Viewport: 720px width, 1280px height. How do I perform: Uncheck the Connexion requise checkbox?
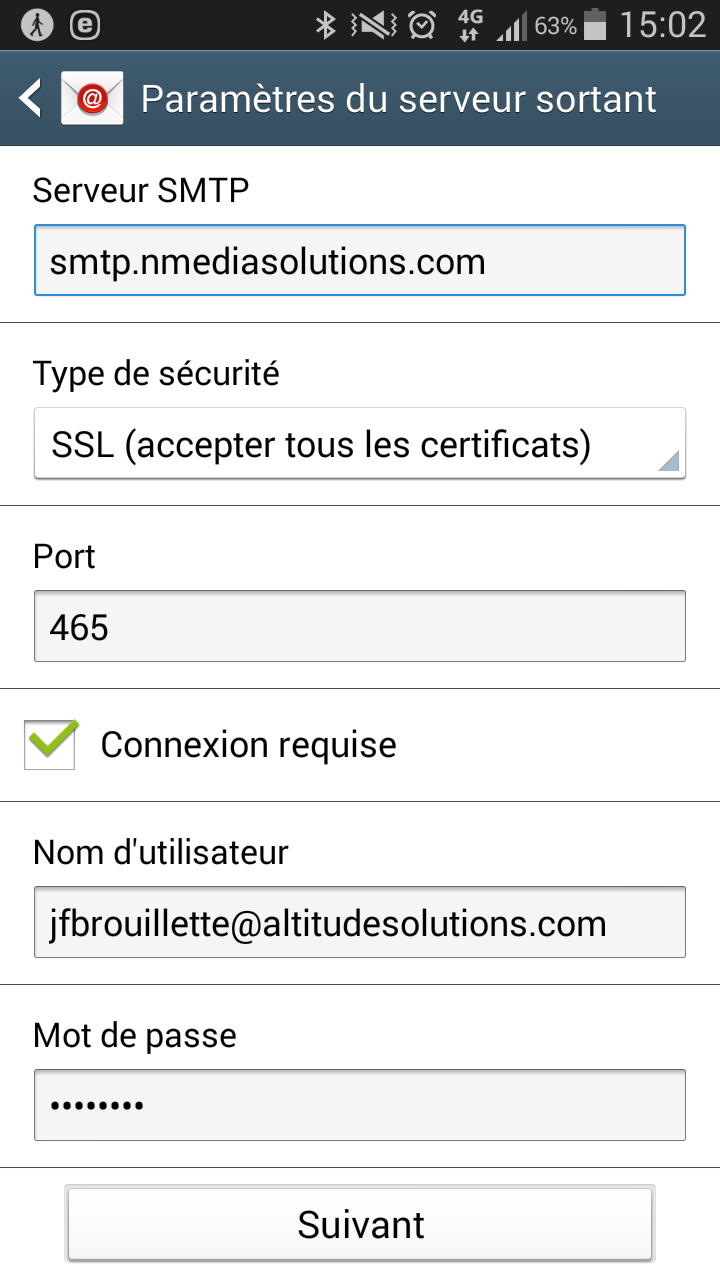click(x=51, y=745)
